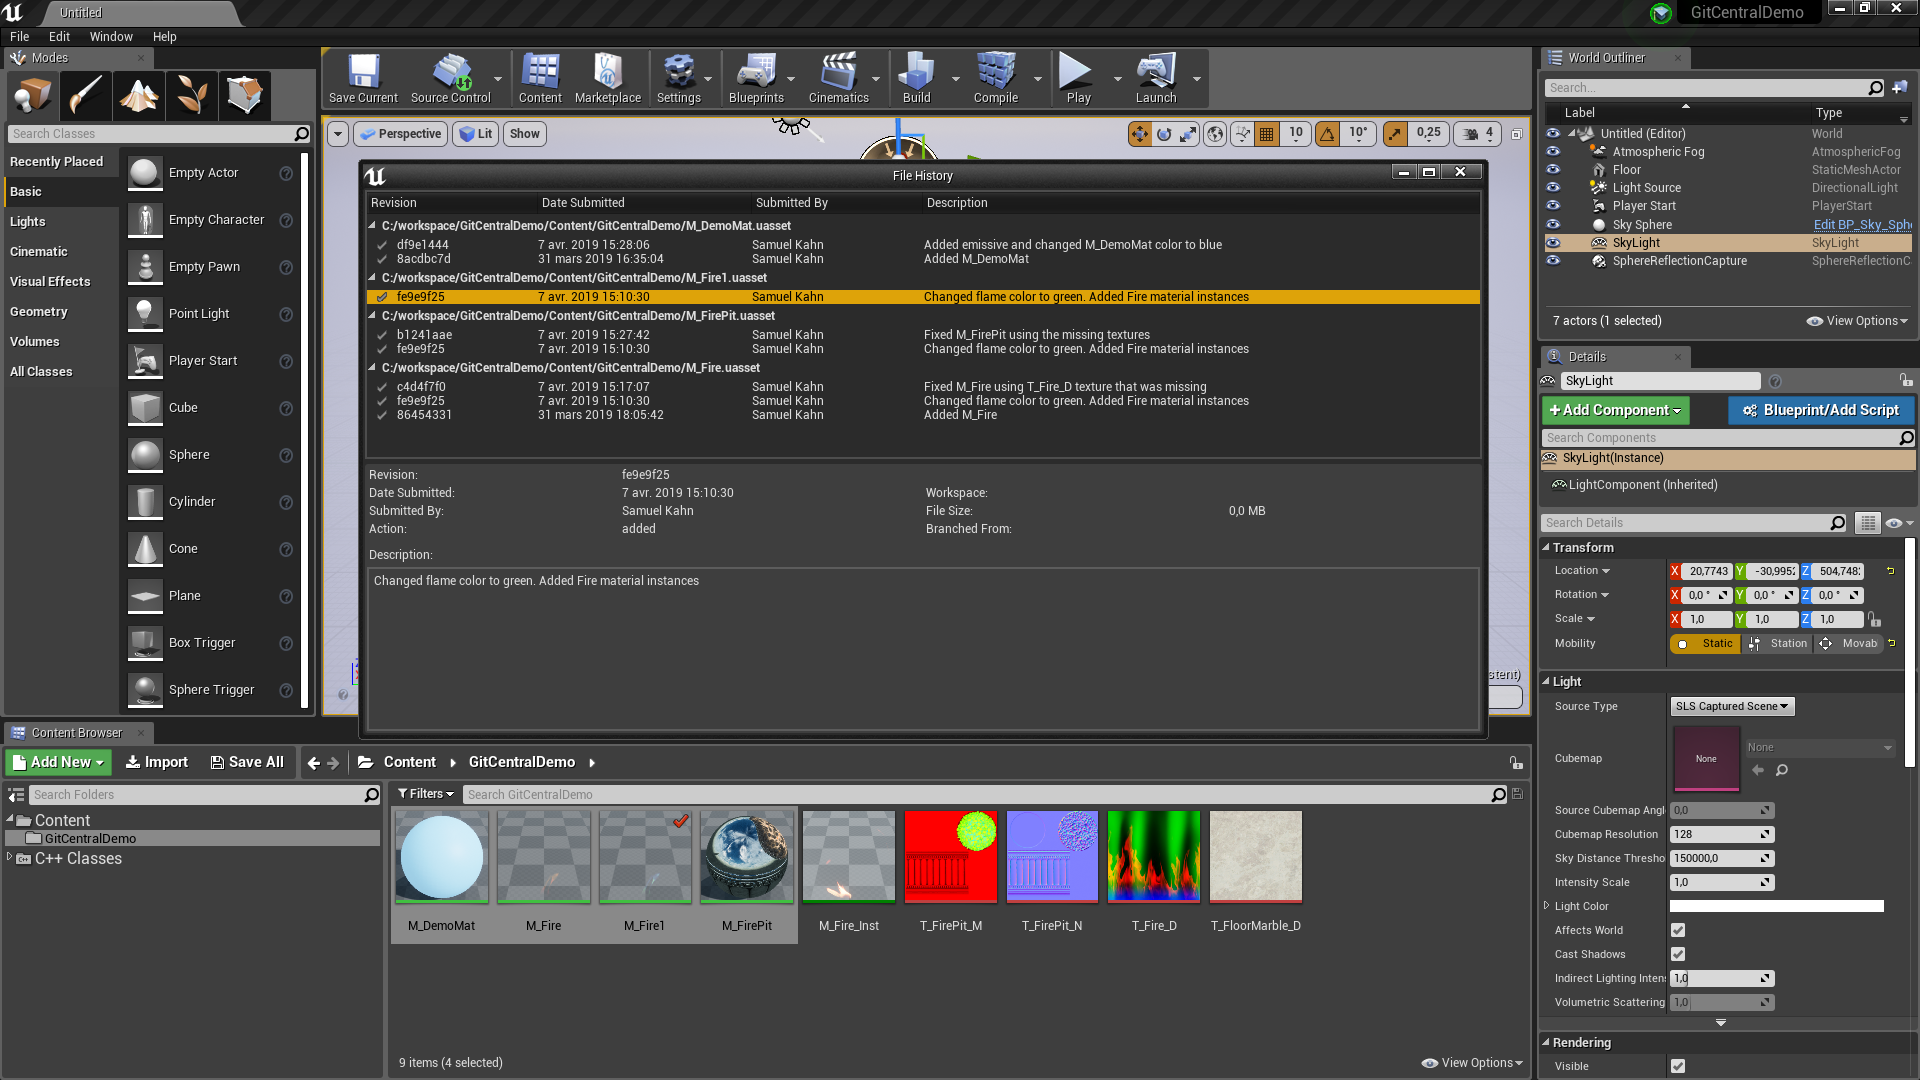
Task: Select the T_Fire_D texture thumbnail
Action: coord(1153,857)
